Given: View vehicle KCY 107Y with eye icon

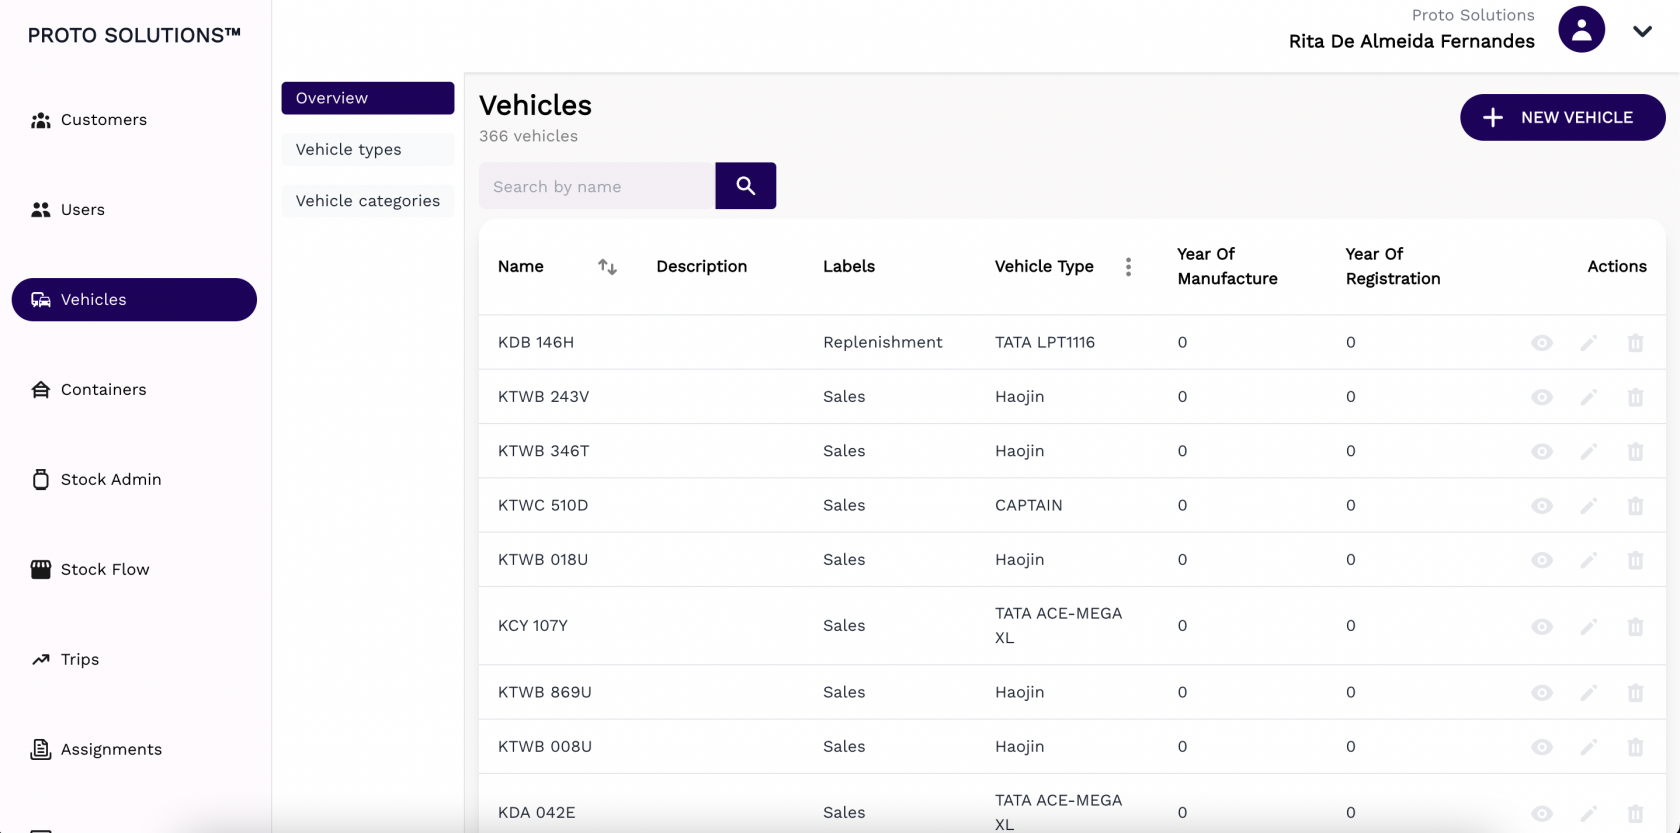Looking at the screenshot, I should pyautogui.click(x=1541, y=626).
